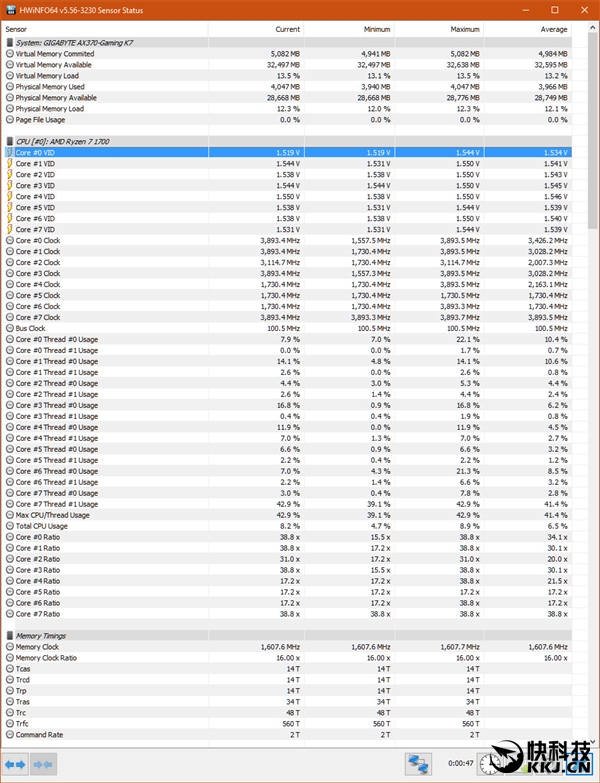This screenshot has width=600, height=783.
Task: Select the highlighted Core #0 VID row
Action: [x=287, y=152]
